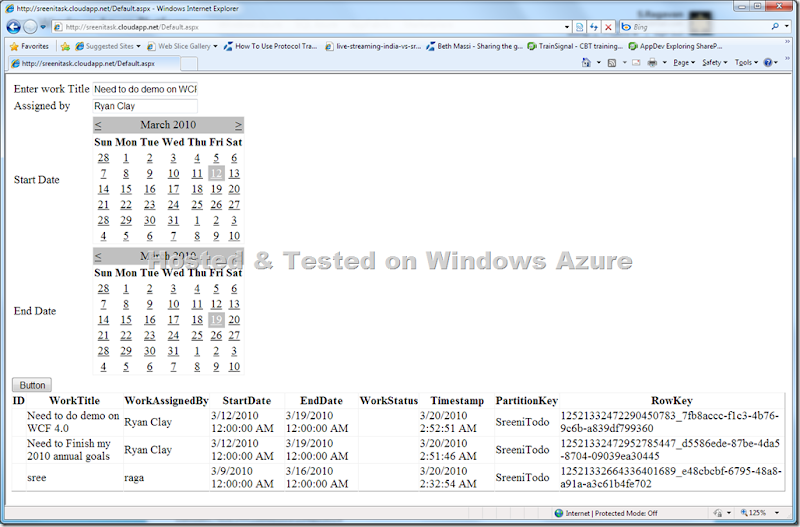Open the Favorites star button
The width and height of the screenshot is (800, 527).
(x=29, y=46)
